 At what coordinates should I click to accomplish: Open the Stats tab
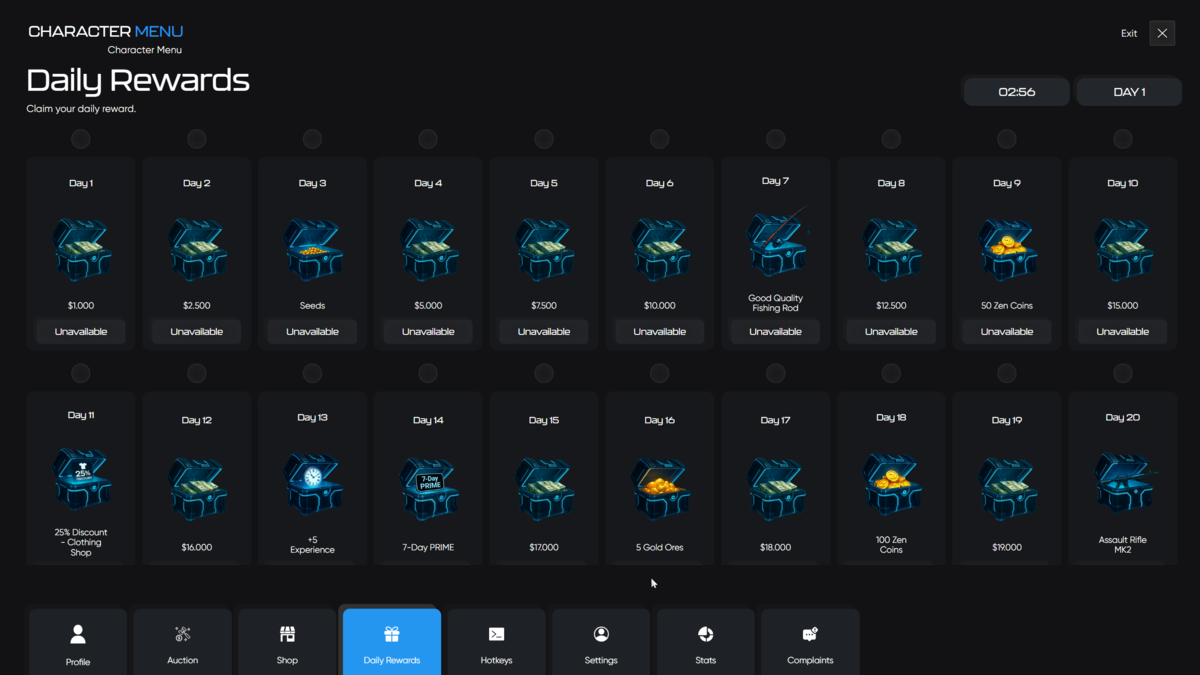click(705, 642)
